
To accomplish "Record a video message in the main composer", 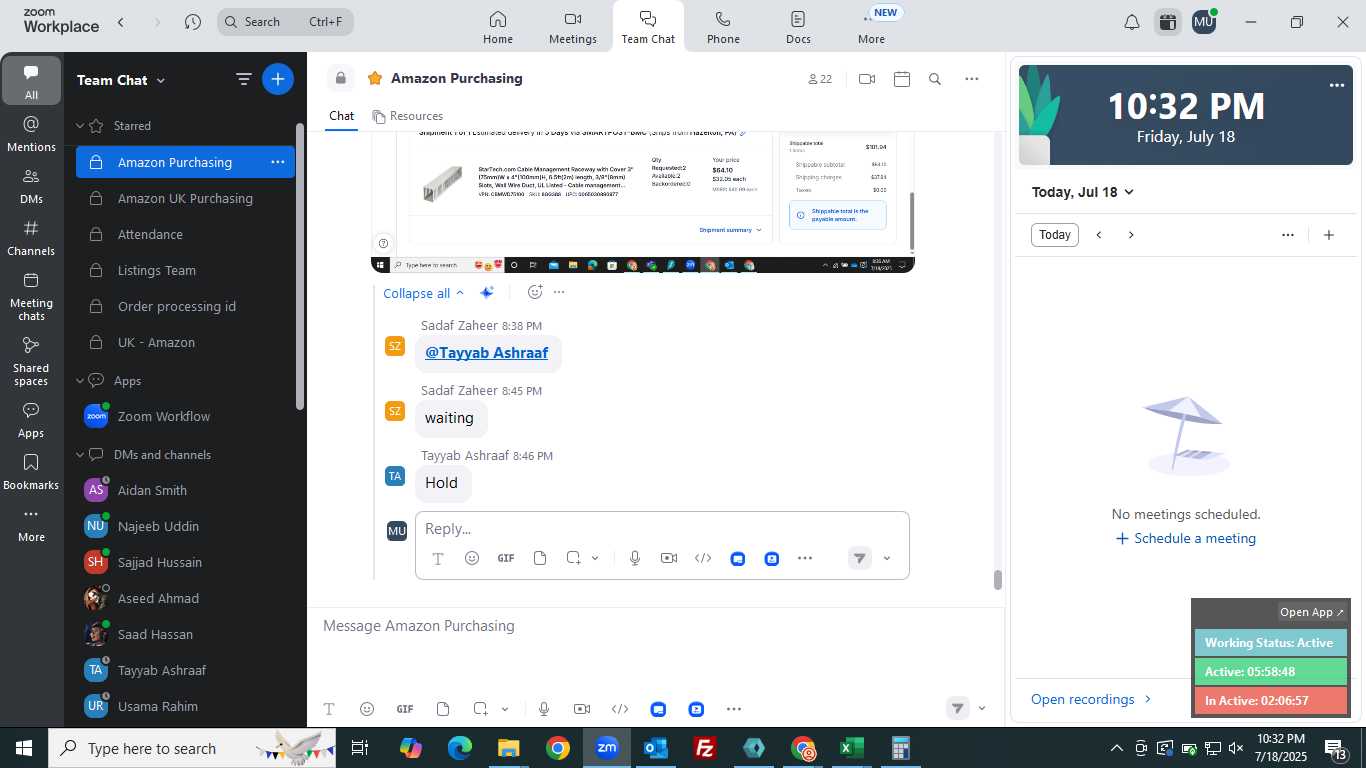I will [x=582, y=709].
